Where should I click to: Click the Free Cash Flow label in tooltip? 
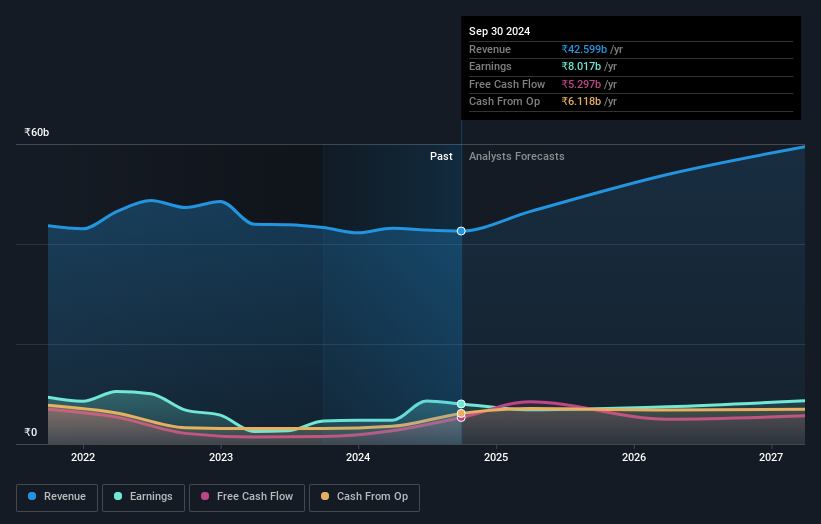coord(507,84)
